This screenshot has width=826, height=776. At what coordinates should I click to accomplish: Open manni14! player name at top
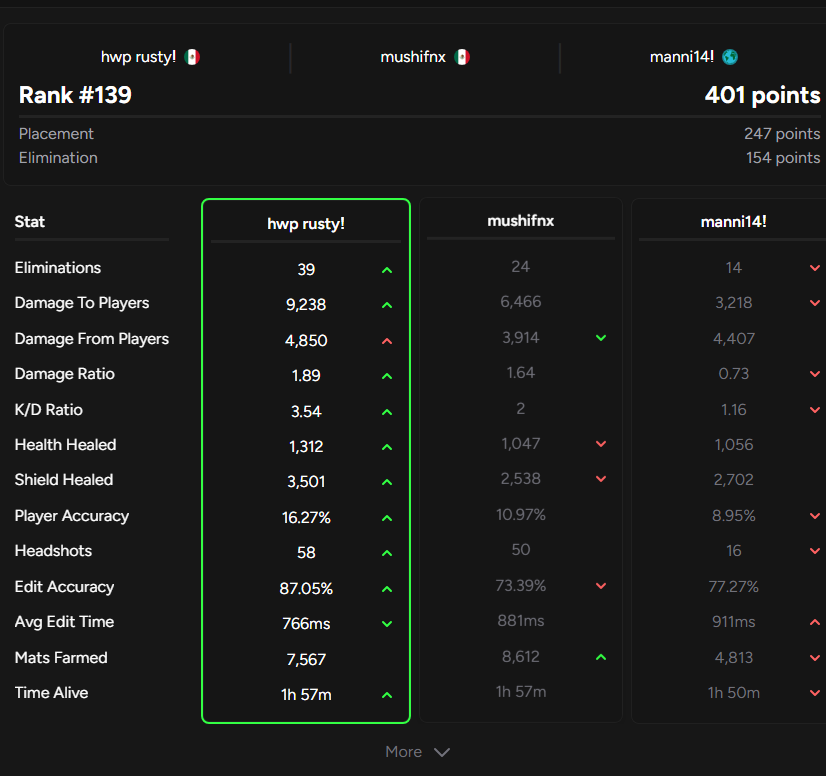[682, 56]
